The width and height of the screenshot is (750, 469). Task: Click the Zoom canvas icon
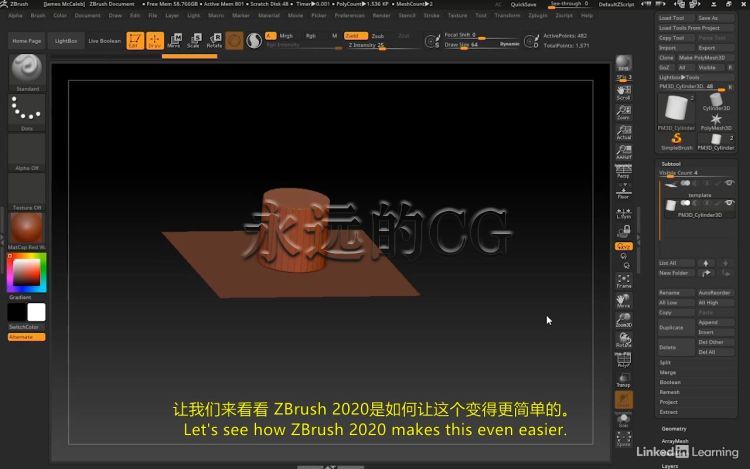(x=624, y=113)
